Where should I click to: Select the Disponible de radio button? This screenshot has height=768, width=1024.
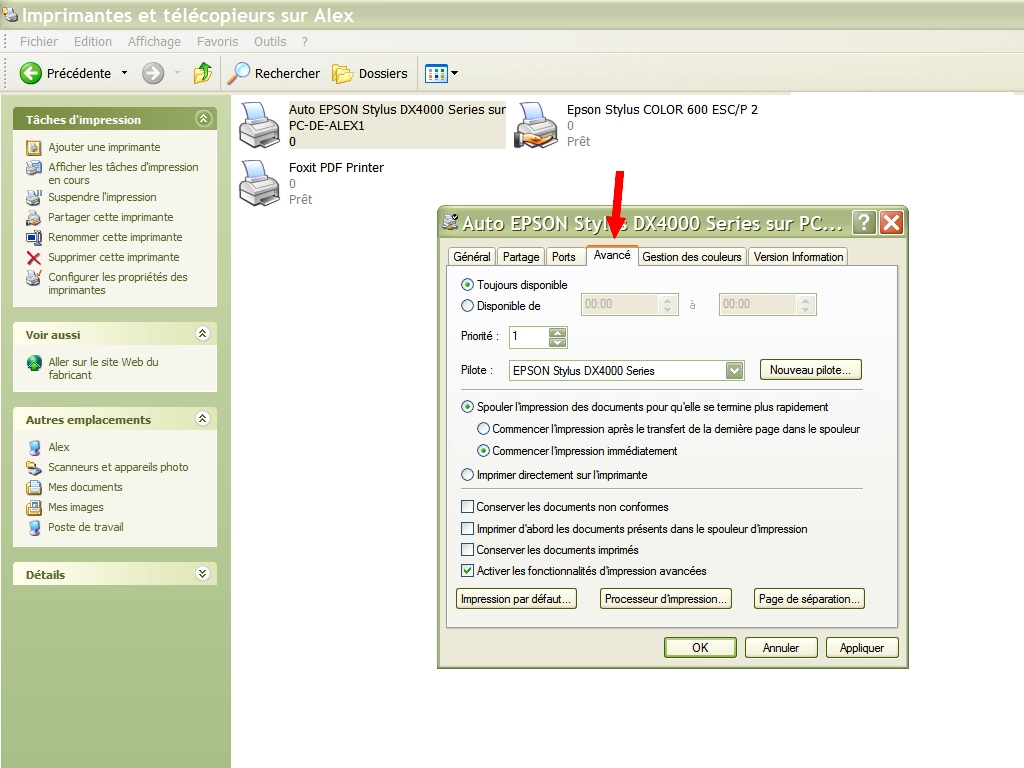point(467,306)
